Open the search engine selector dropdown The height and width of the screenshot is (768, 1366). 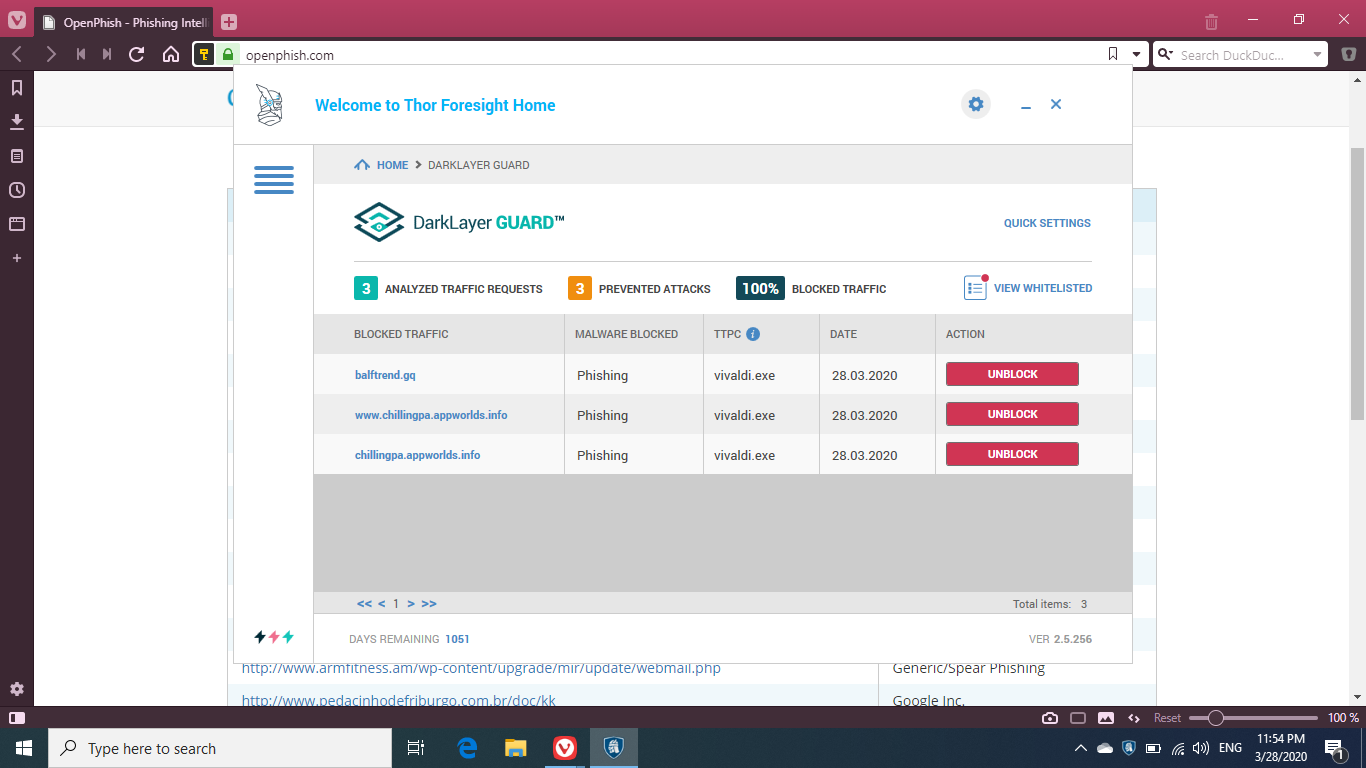click(1165, 55)
